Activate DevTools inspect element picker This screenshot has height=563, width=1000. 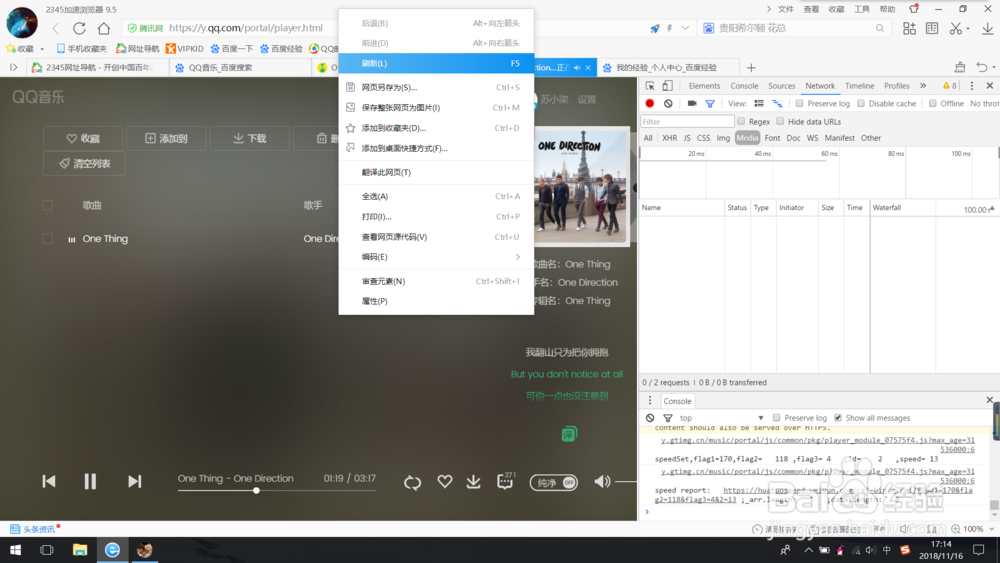click(650, 85)
